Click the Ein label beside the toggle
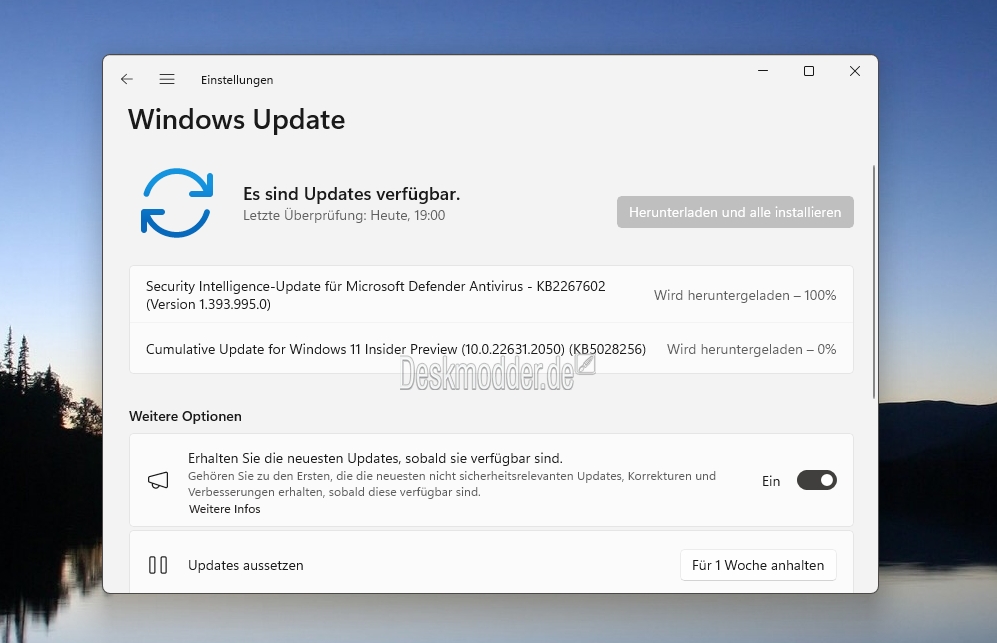The image size is (997, 643). 771,481
